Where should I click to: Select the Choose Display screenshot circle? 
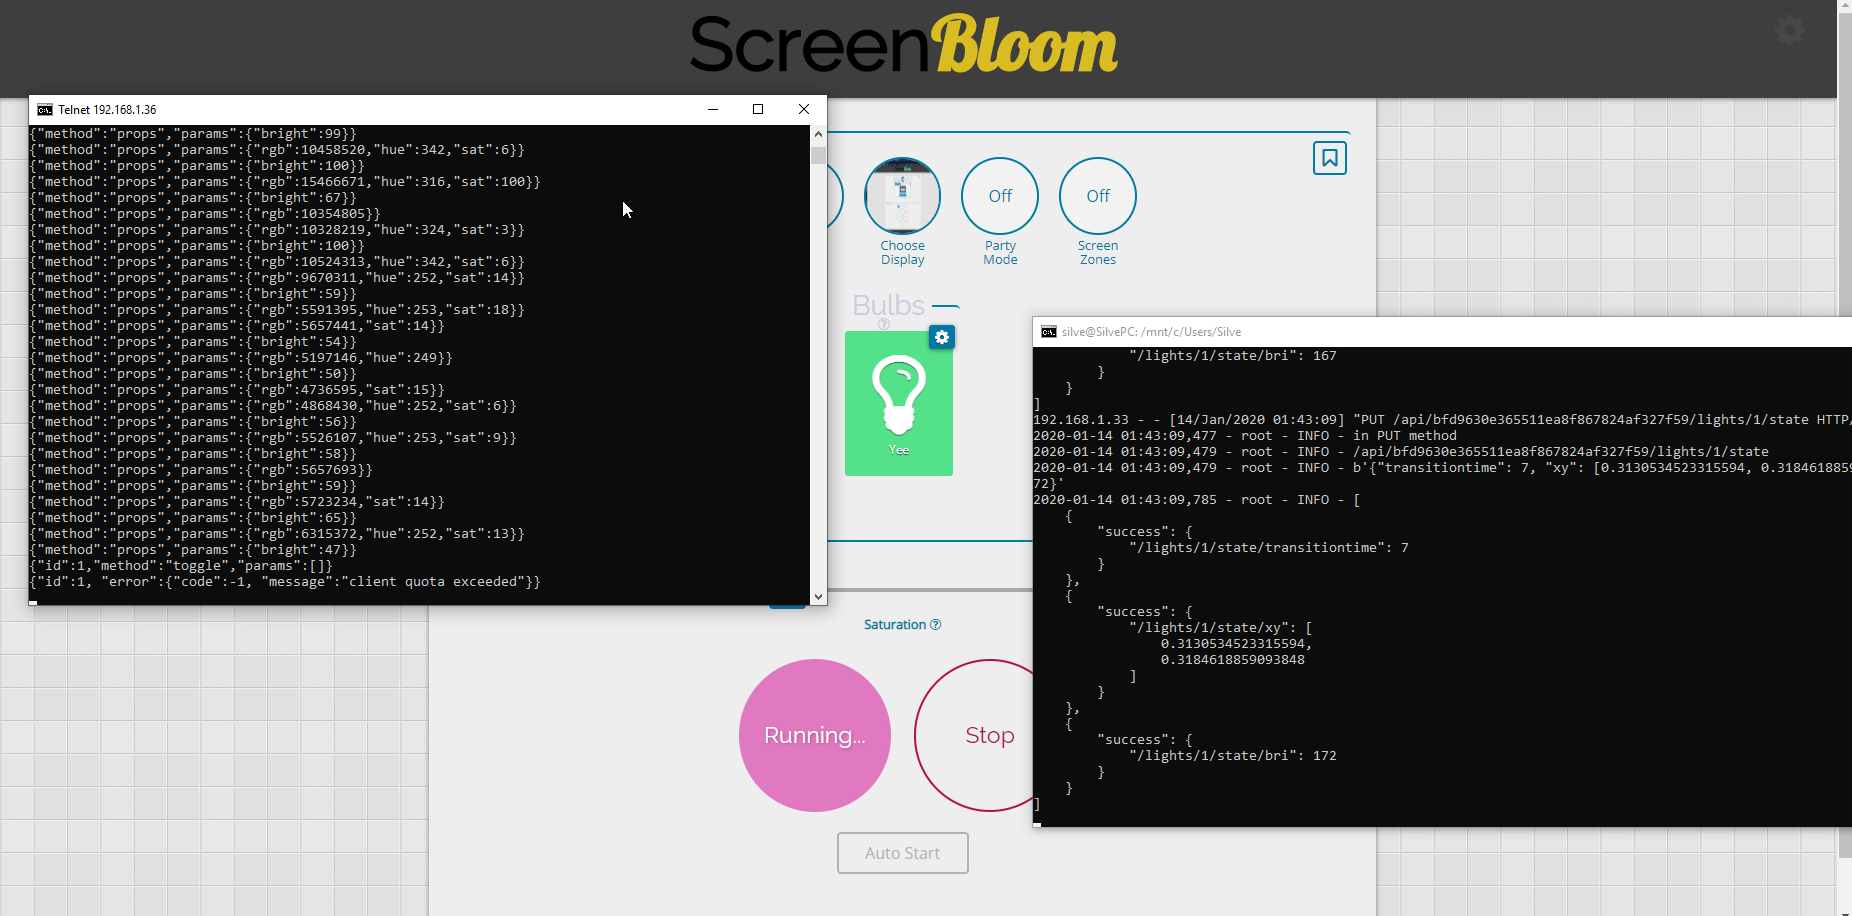tap(902, 195)
